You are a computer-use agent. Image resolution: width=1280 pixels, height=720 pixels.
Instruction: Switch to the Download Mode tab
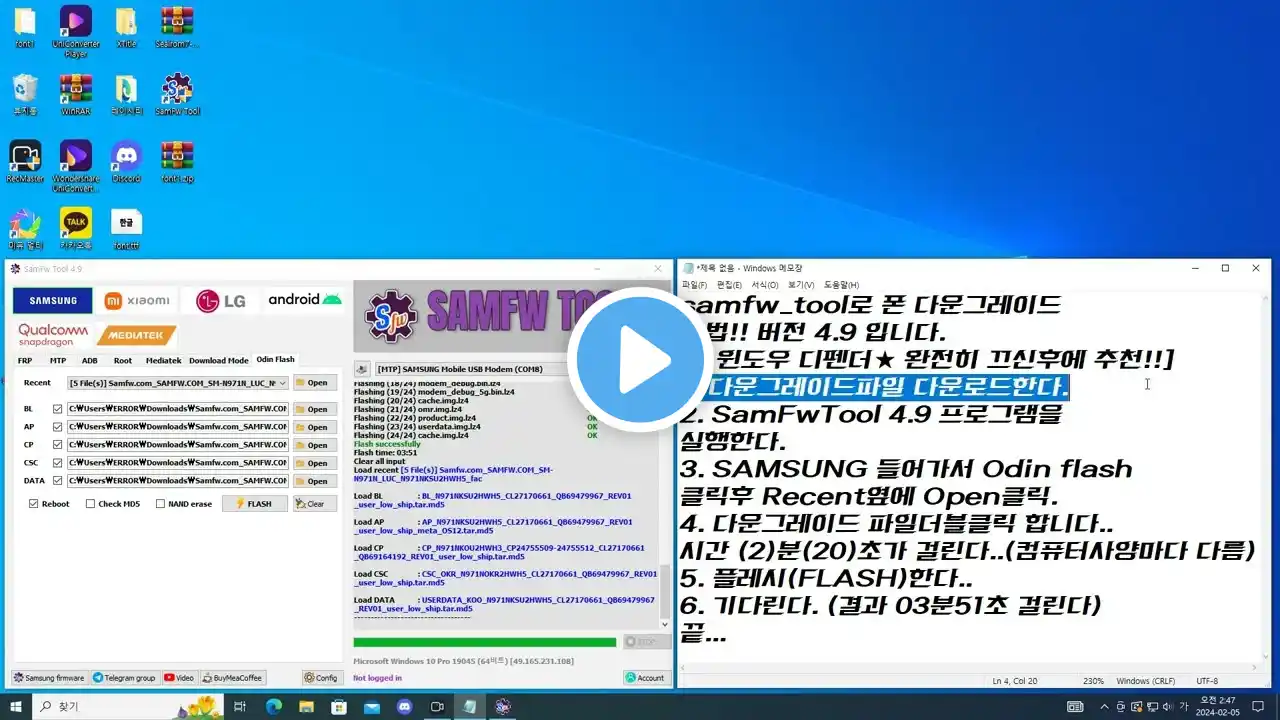pos(219,360)
